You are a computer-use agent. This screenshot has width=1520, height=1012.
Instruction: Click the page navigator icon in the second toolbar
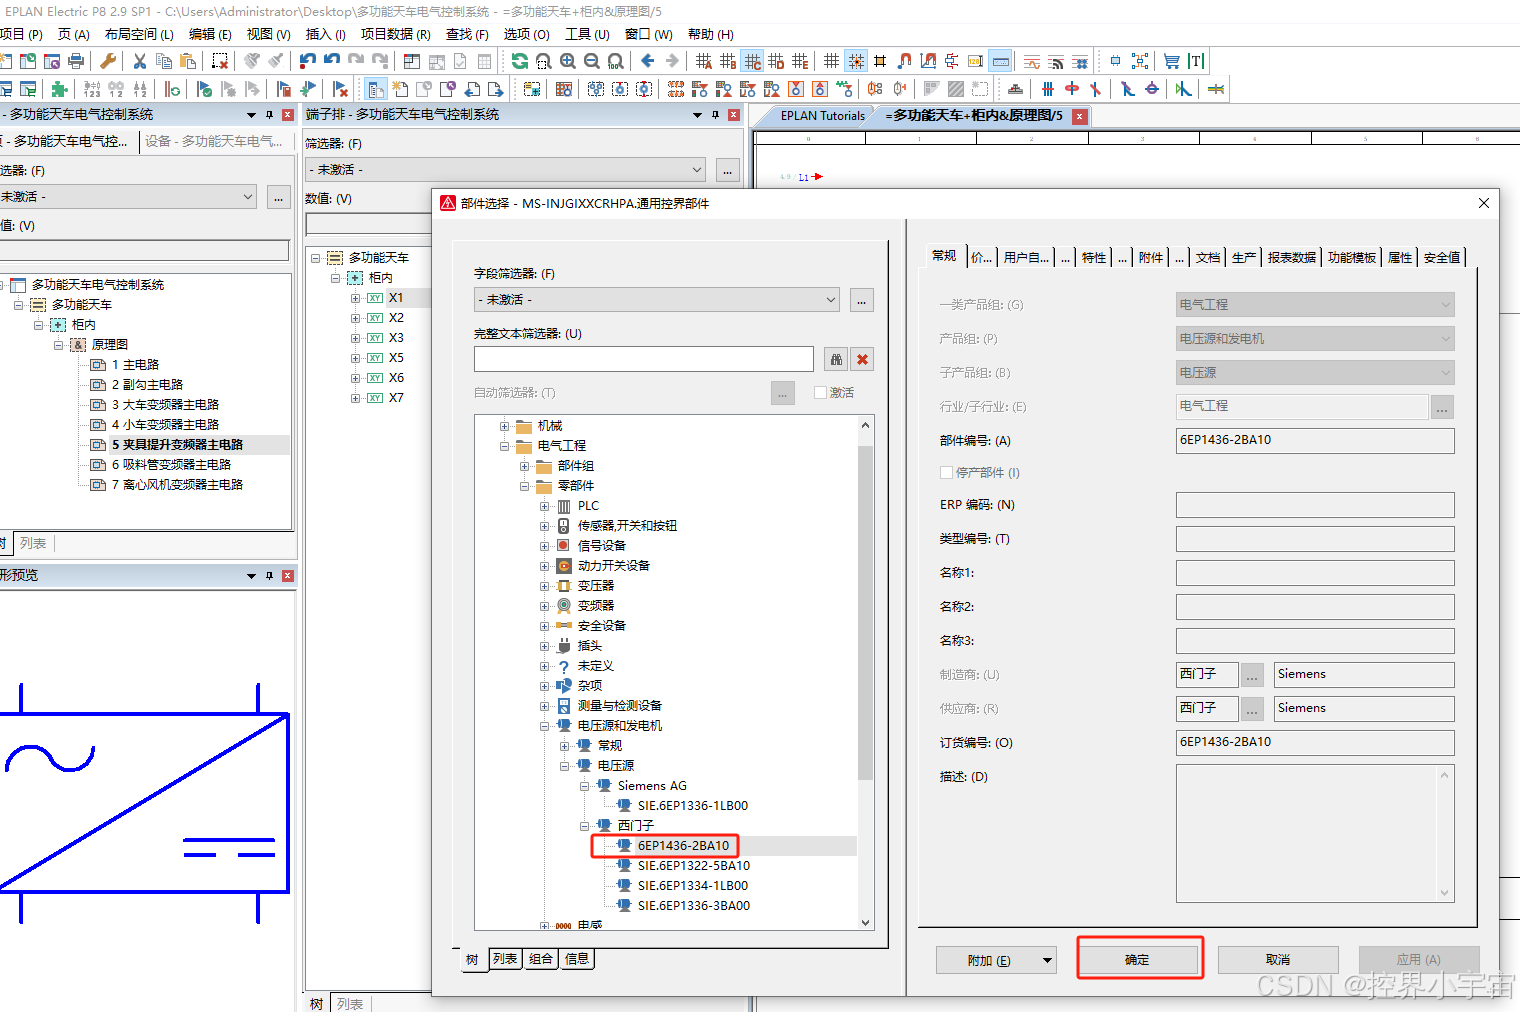pos(376,89)
